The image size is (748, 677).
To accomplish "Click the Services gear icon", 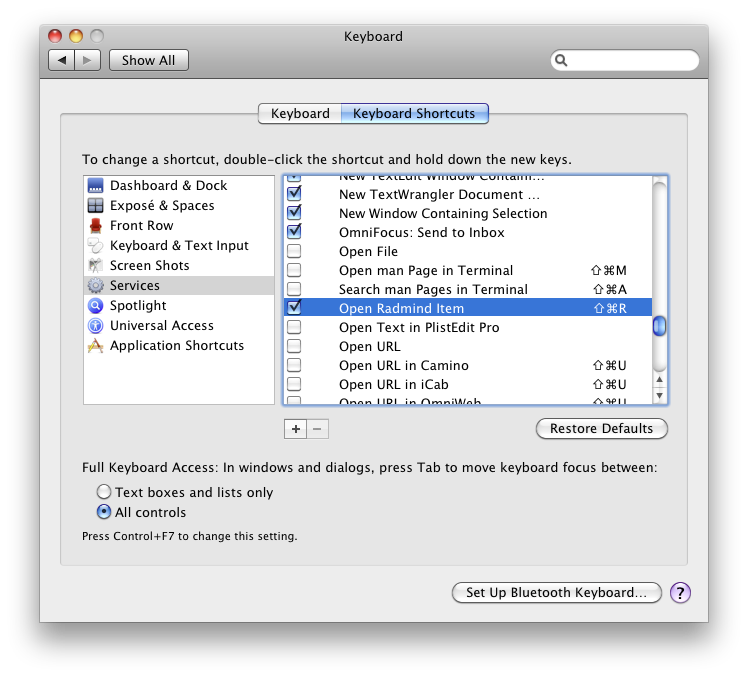I will [95, 285].
